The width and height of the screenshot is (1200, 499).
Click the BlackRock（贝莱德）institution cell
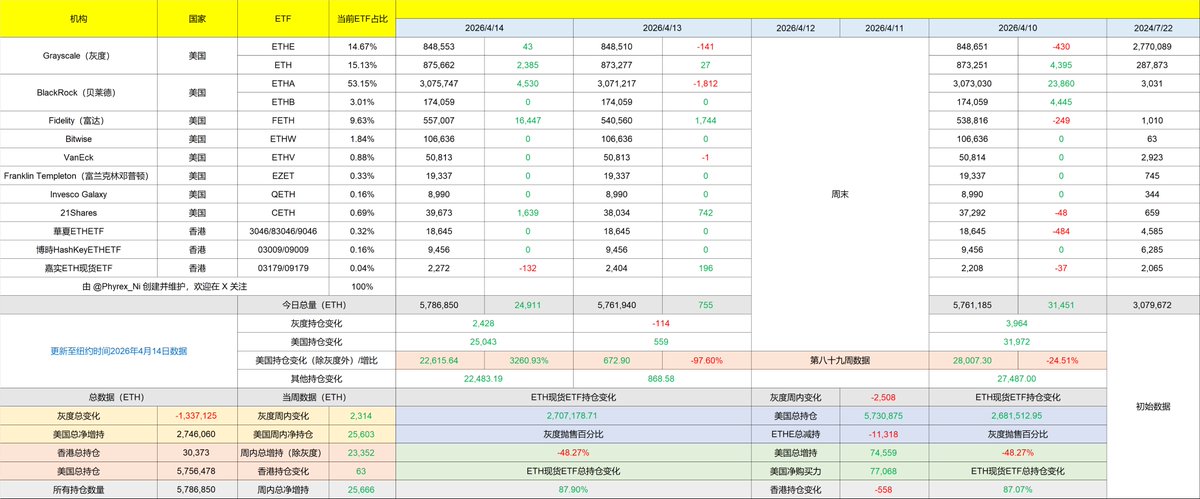click(78, 93)
